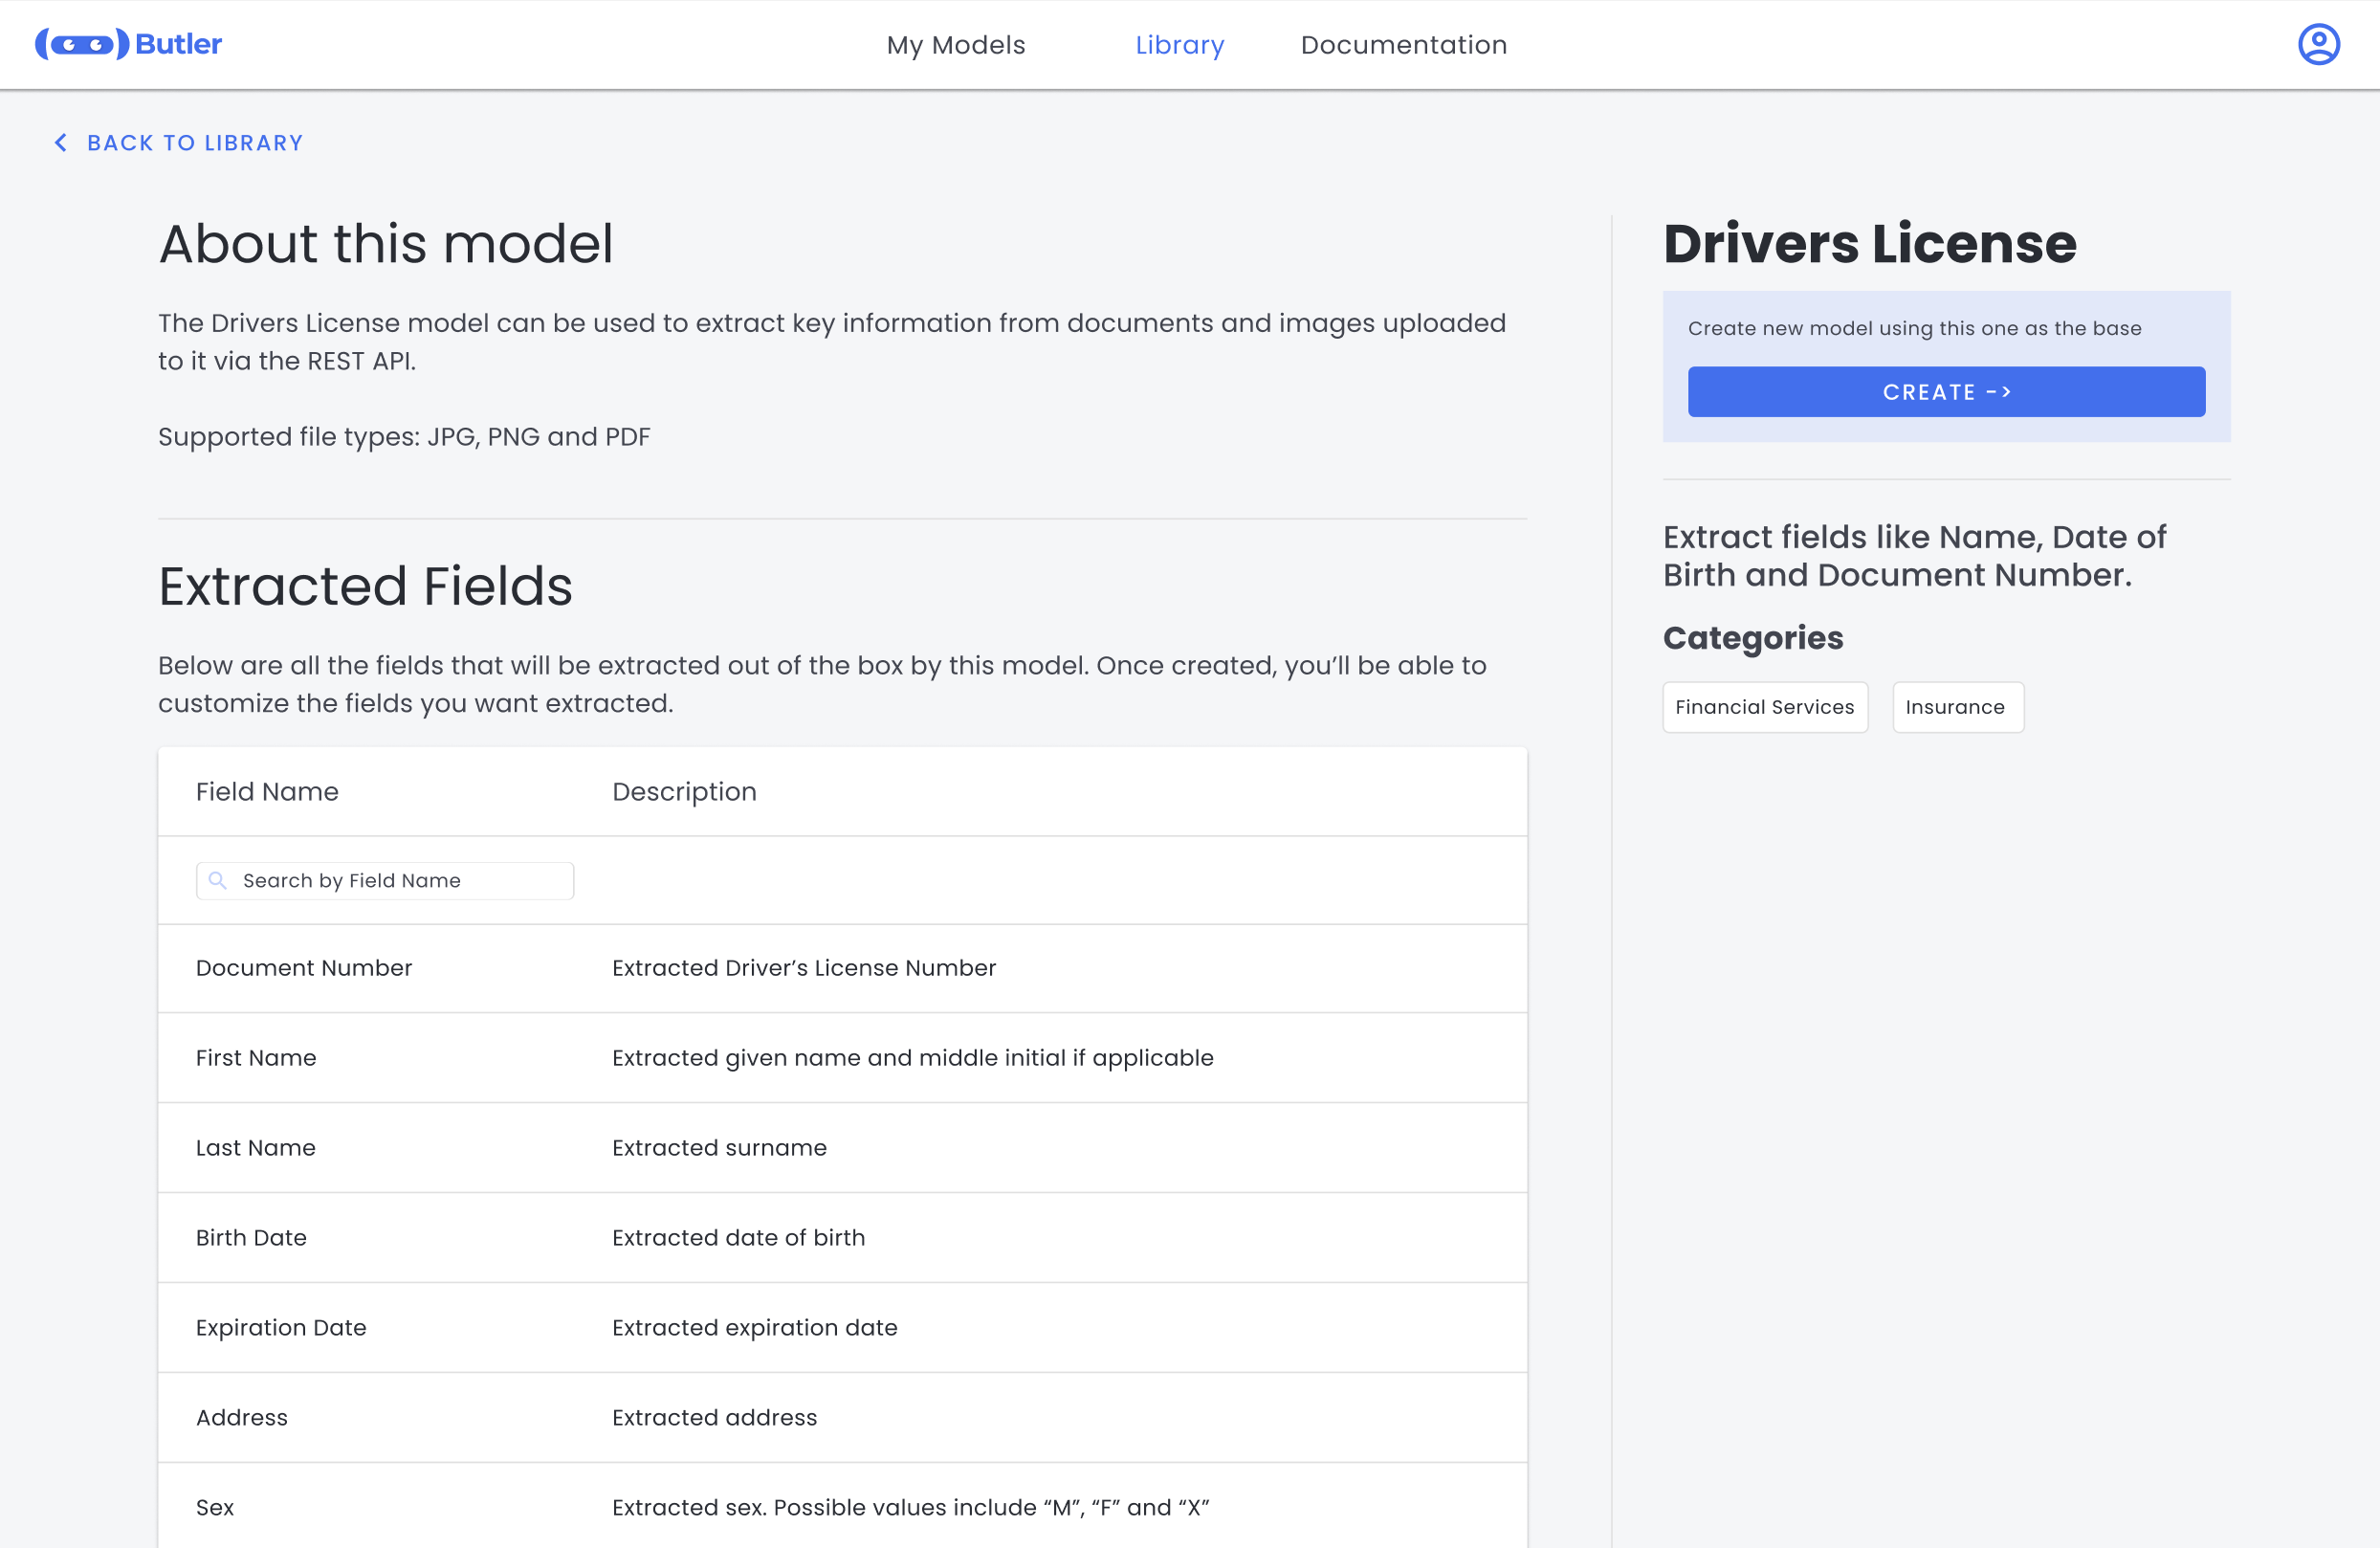This screenshot has height=1548, width=2380.
Task: Select the Document Number field row
Action: pos(842,968)
